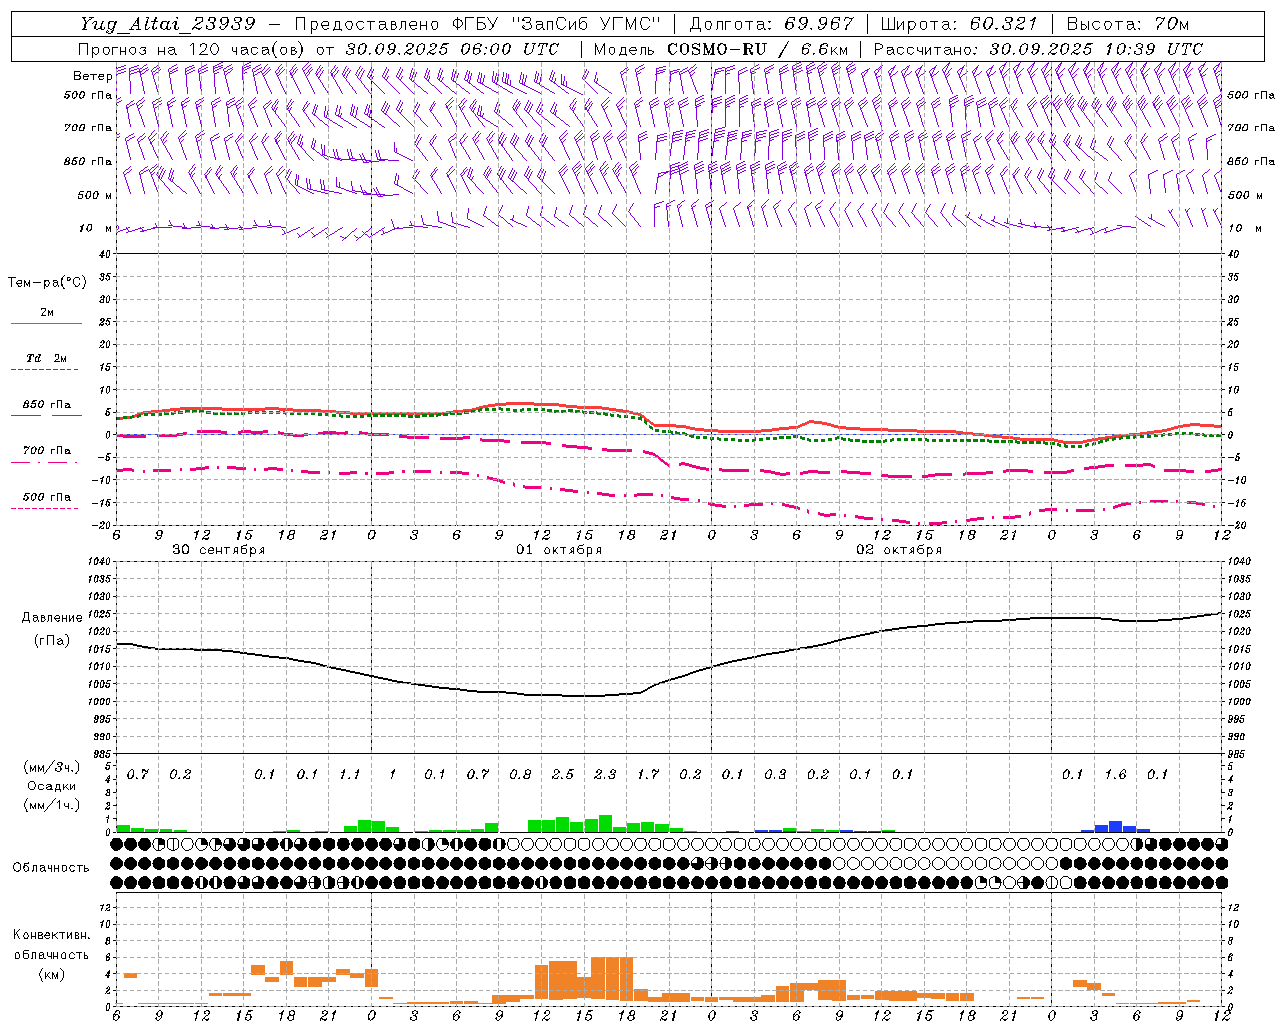Click the latitude value Широта: 60.321
Viewport: 1280px width, 1024px height.
(x=960, y=24)
